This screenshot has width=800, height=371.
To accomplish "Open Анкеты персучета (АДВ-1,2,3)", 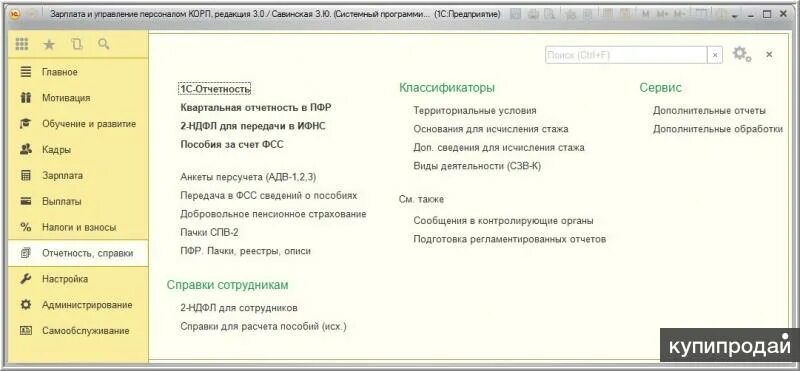I will (x=249, y=177).
